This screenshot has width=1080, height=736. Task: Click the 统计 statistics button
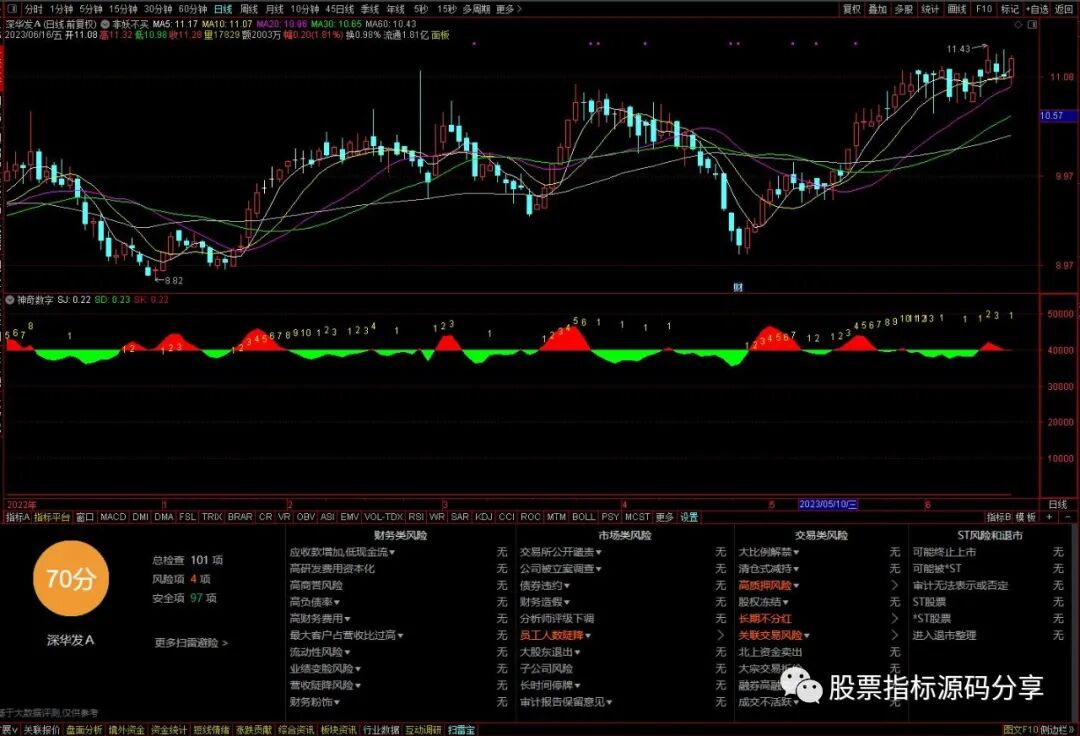click(930, 9)
